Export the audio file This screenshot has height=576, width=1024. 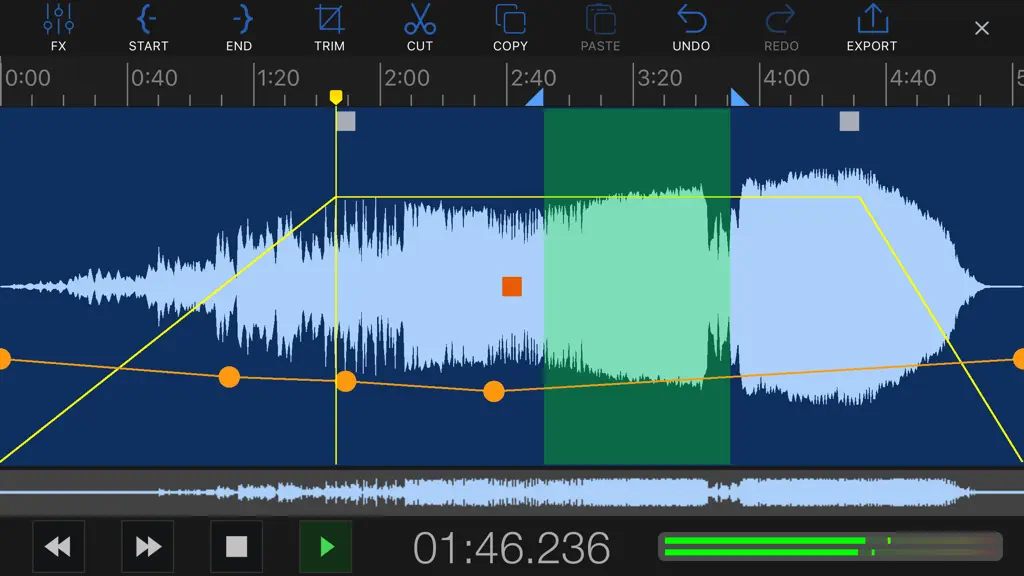coord(872,28)
